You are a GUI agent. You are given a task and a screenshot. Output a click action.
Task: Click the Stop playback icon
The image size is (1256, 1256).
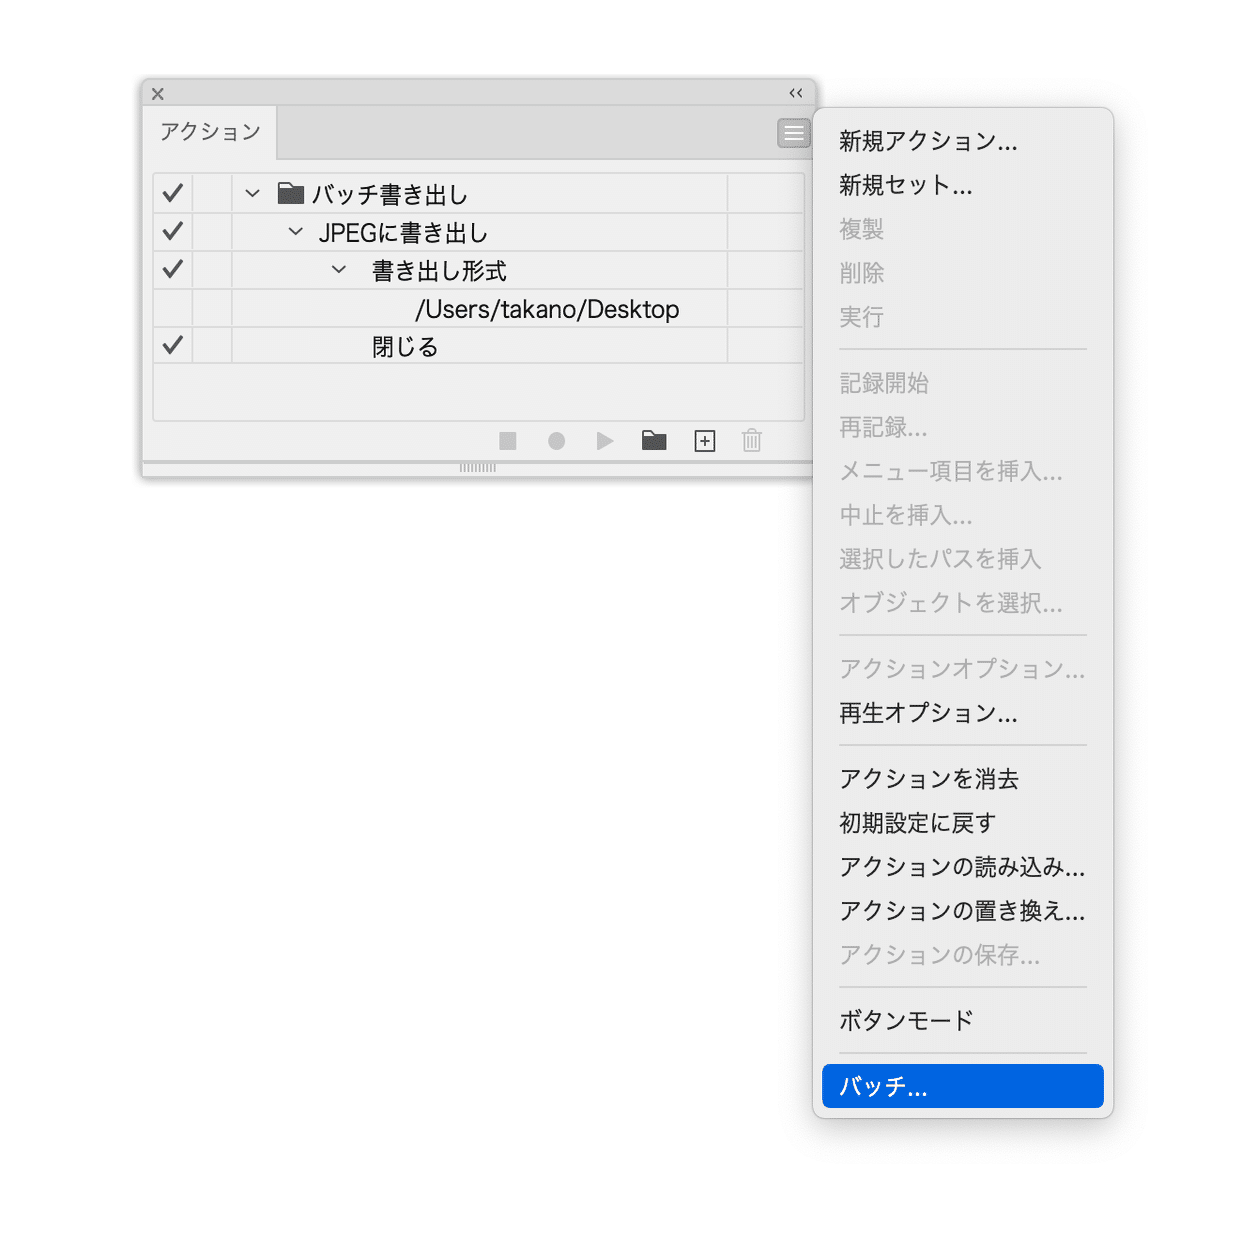pos(507,441)
